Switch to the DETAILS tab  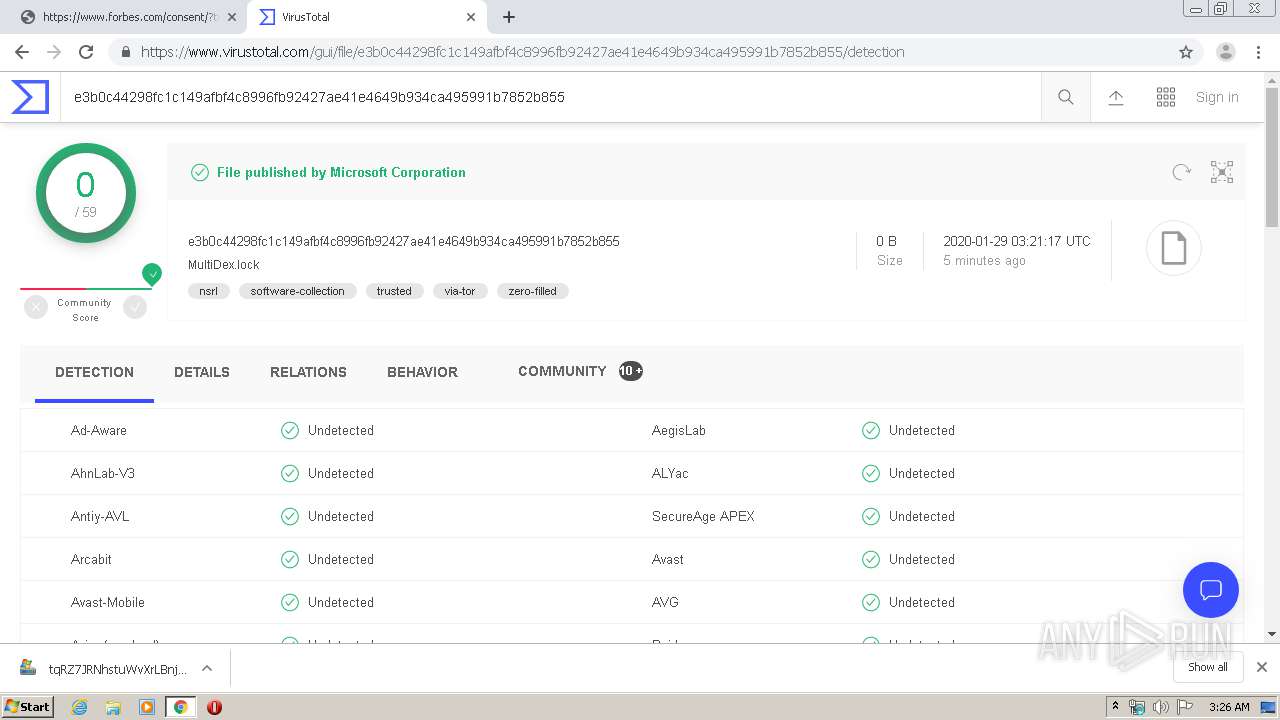pyautogui.click(x=202, y=372)
